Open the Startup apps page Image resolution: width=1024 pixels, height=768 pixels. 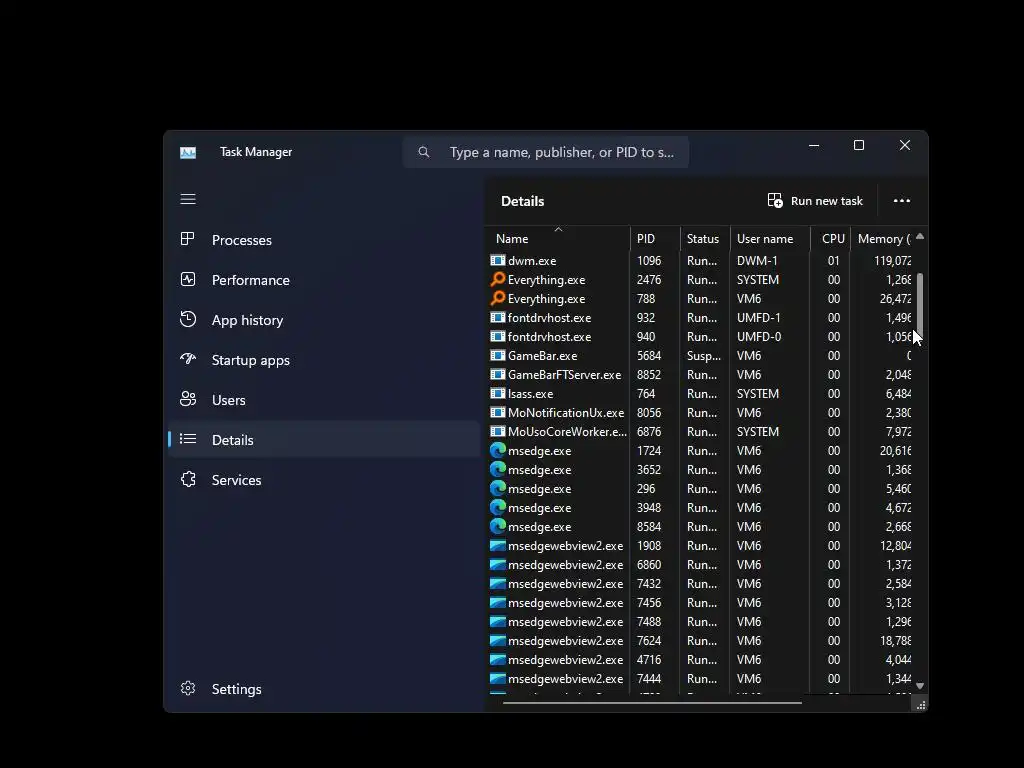[x=324, y=360]
